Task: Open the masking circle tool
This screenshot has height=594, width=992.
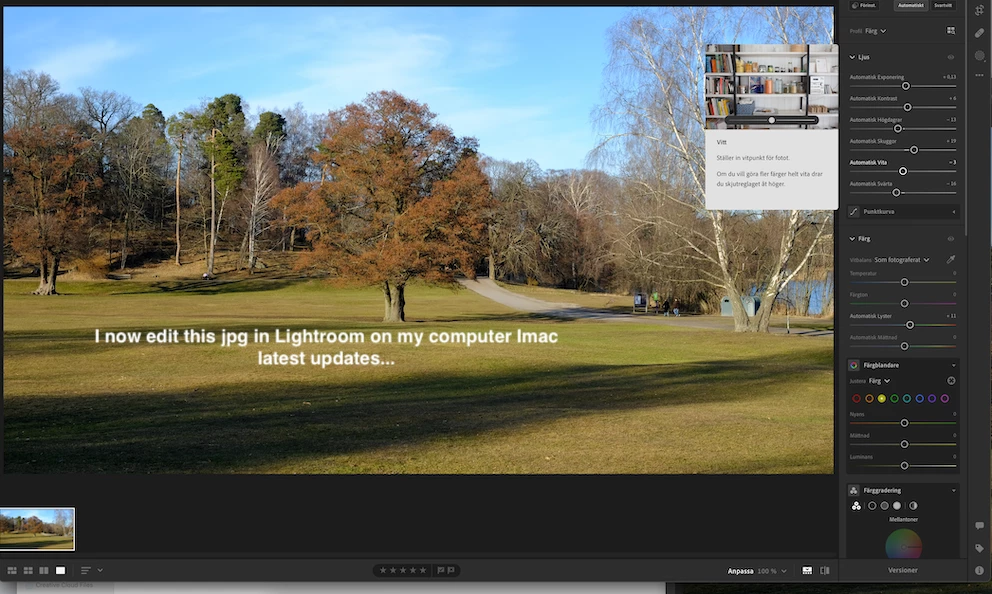Action: [979, 56]
